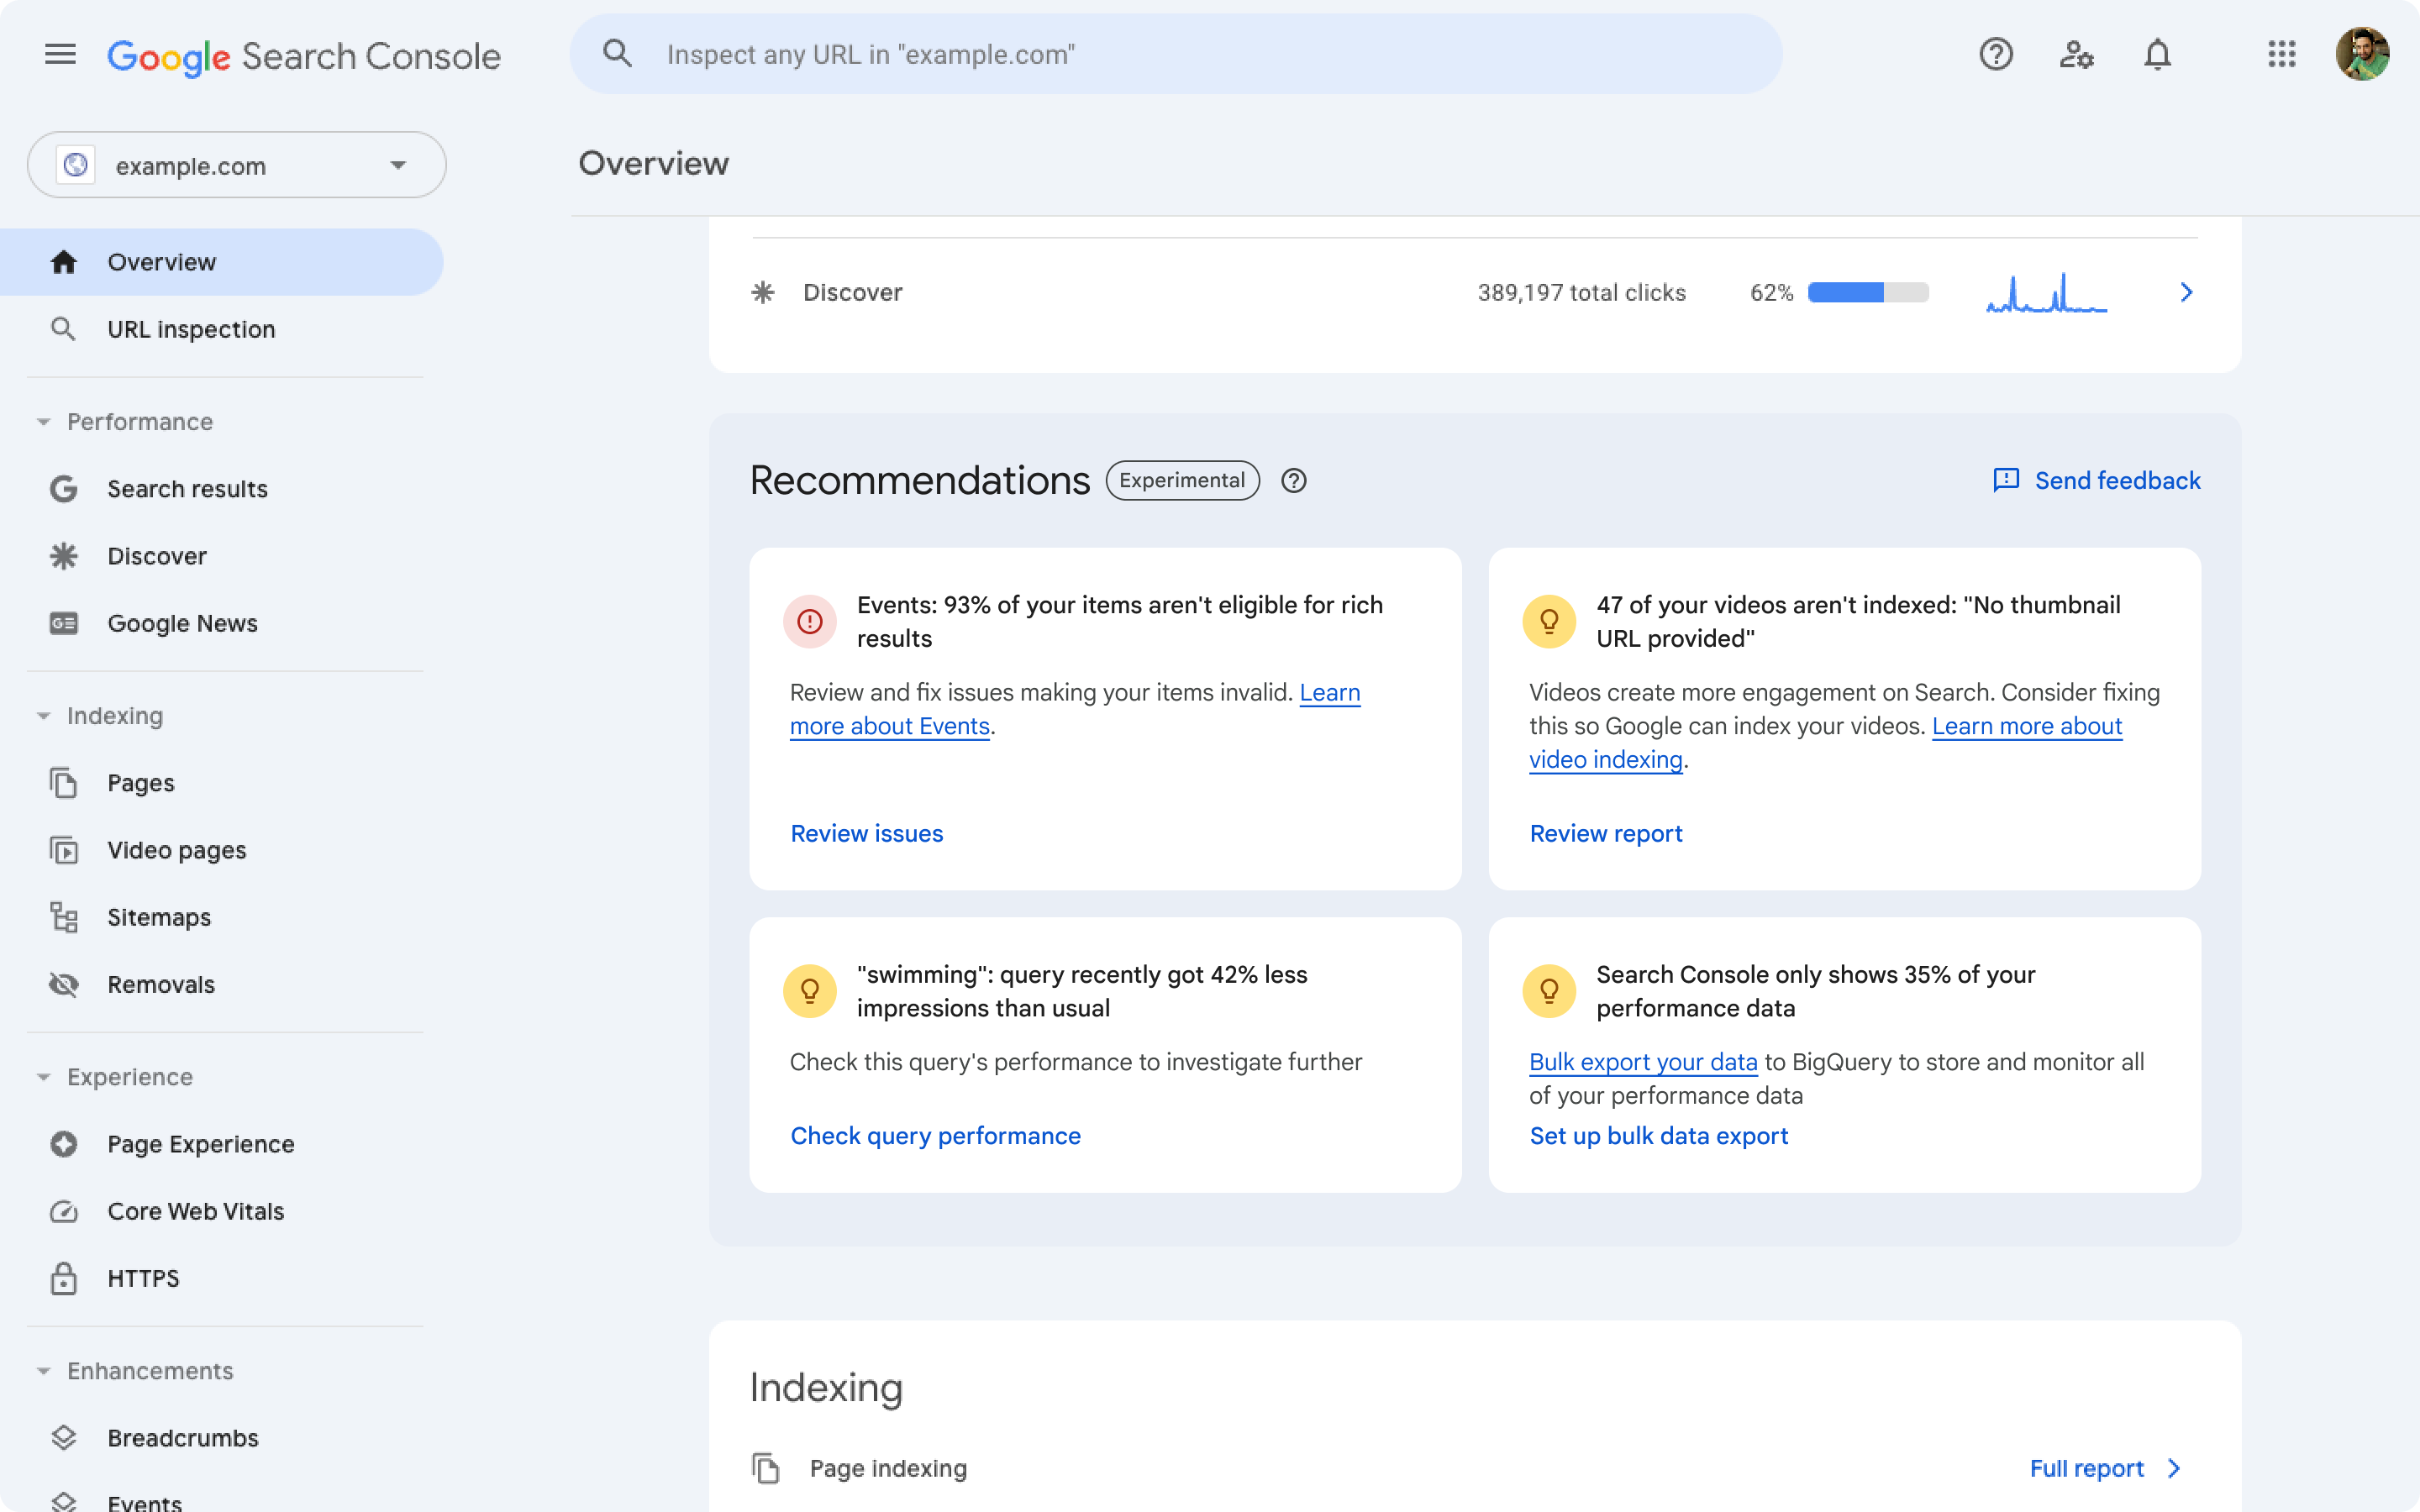
Task: Click the notifications bell icon
Action: [x=2157, y=54]
